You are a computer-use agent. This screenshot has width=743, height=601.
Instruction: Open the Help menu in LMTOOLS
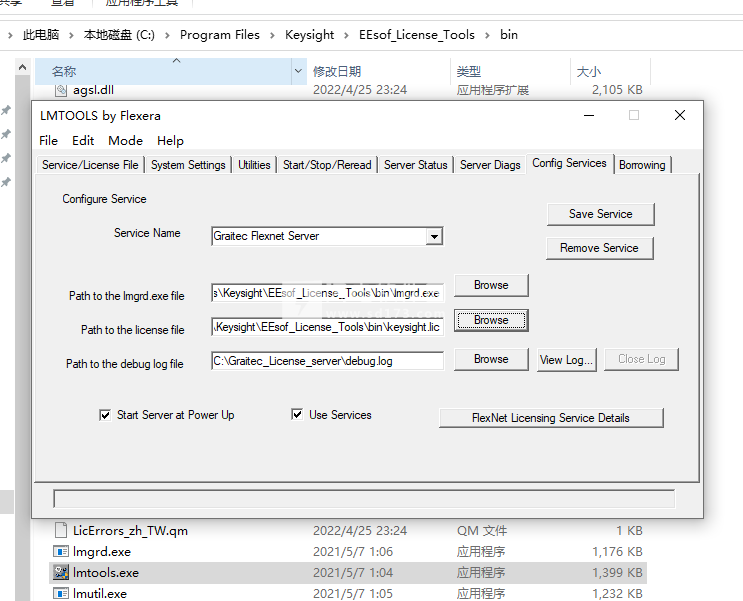170,141
